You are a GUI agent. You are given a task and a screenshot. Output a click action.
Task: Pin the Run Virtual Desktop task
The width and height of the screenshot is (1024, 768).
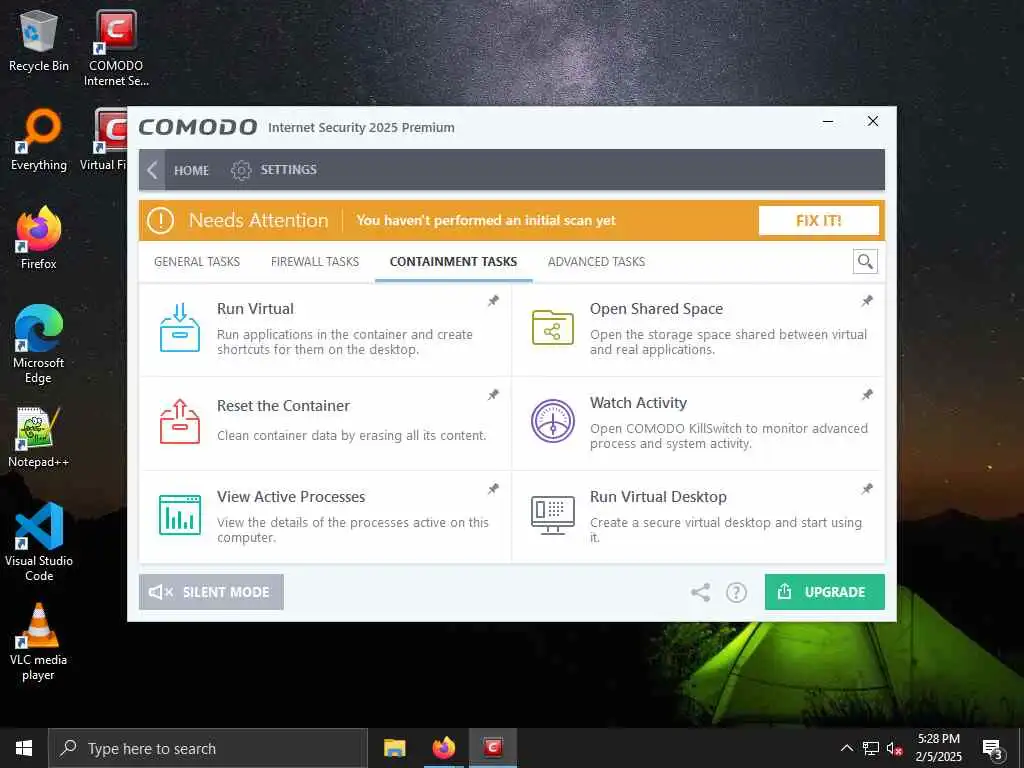coord(867,488)
